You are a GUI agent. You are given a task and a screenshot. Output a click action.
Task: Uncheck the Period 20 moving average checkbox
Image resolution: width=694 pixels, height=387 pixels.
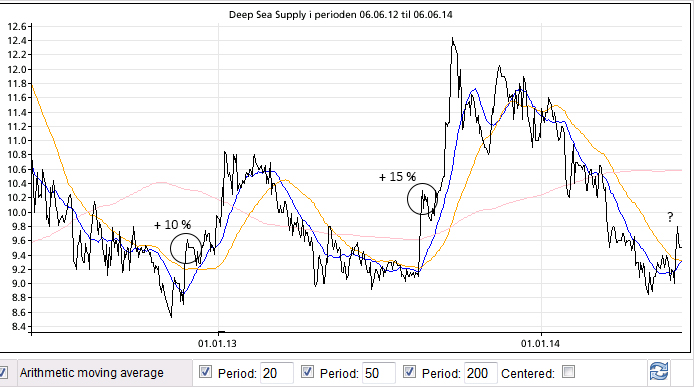pos(205,372)
